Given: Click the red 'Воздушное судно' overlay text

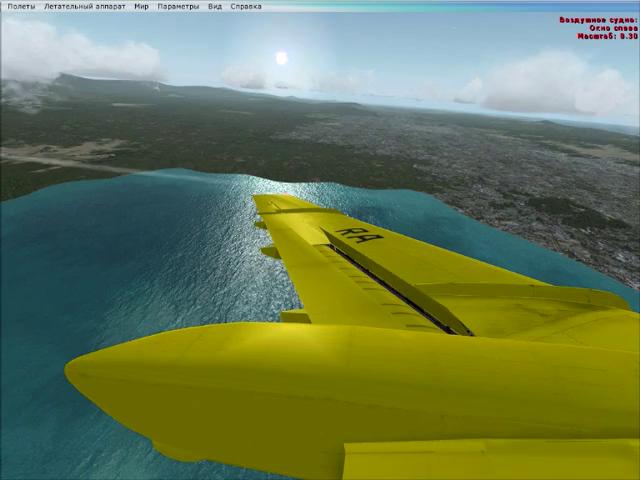Looking at the screenshot, I should 598,20.
